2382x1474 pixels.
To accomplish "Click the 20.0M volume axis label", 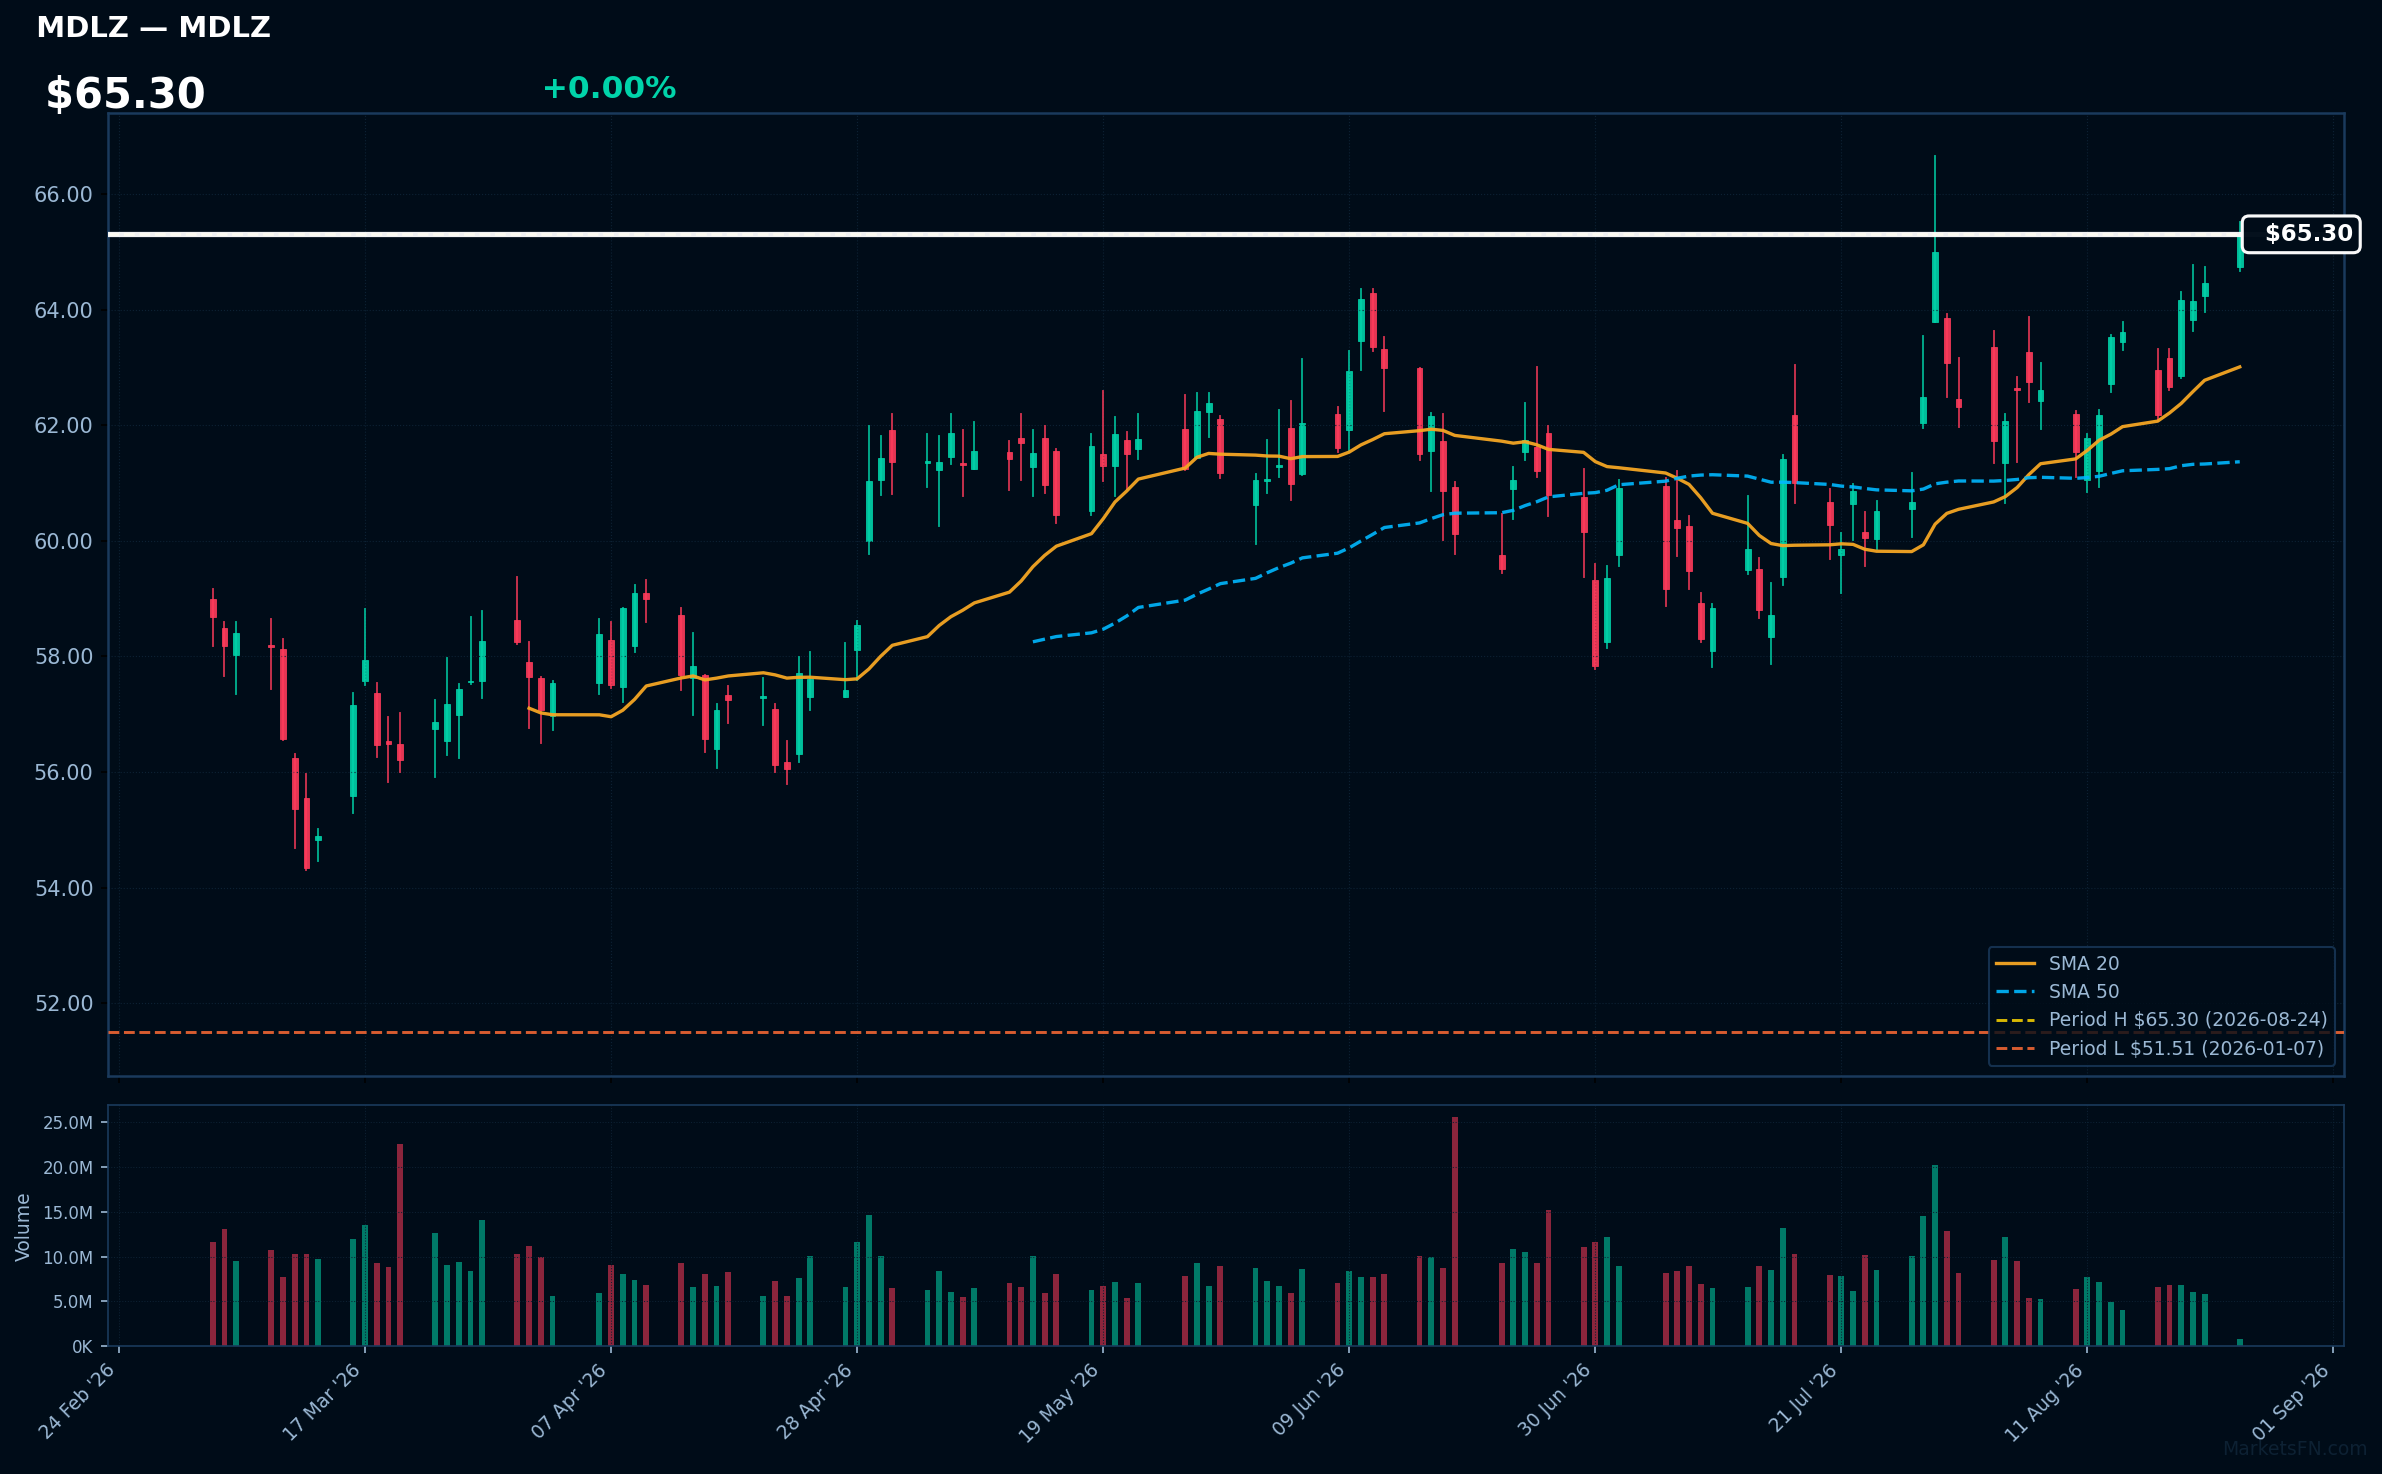I will point(68,1168).
